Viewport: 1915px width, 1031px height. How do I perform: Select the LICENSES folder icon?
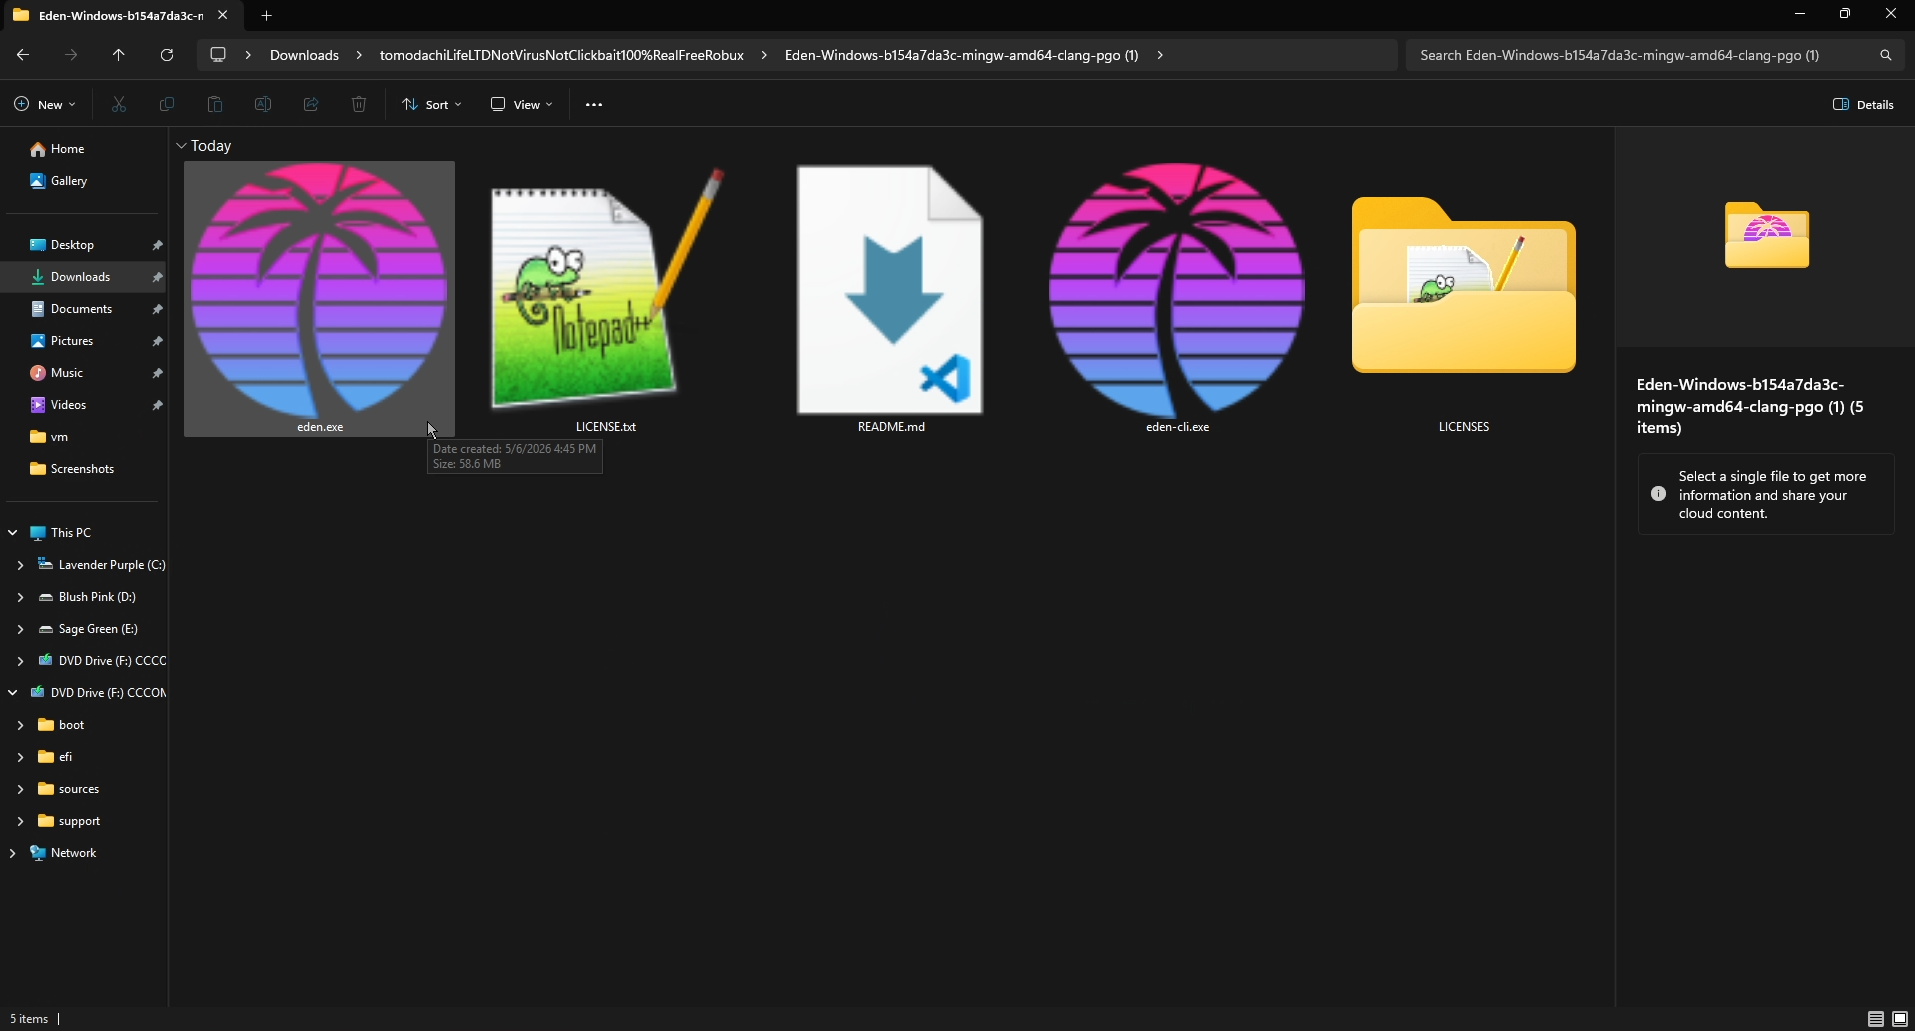pyautogui.click(x=1464, y=285)
